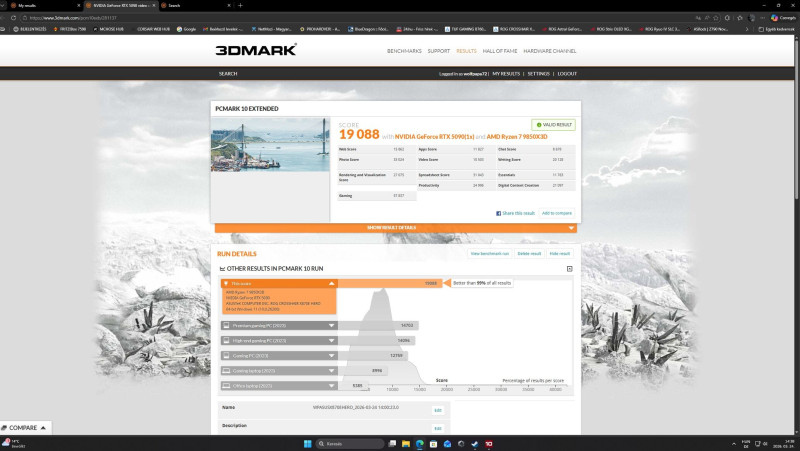Edit the result Description
Screen dimensions: 800x451
click(x=438, y=429)
